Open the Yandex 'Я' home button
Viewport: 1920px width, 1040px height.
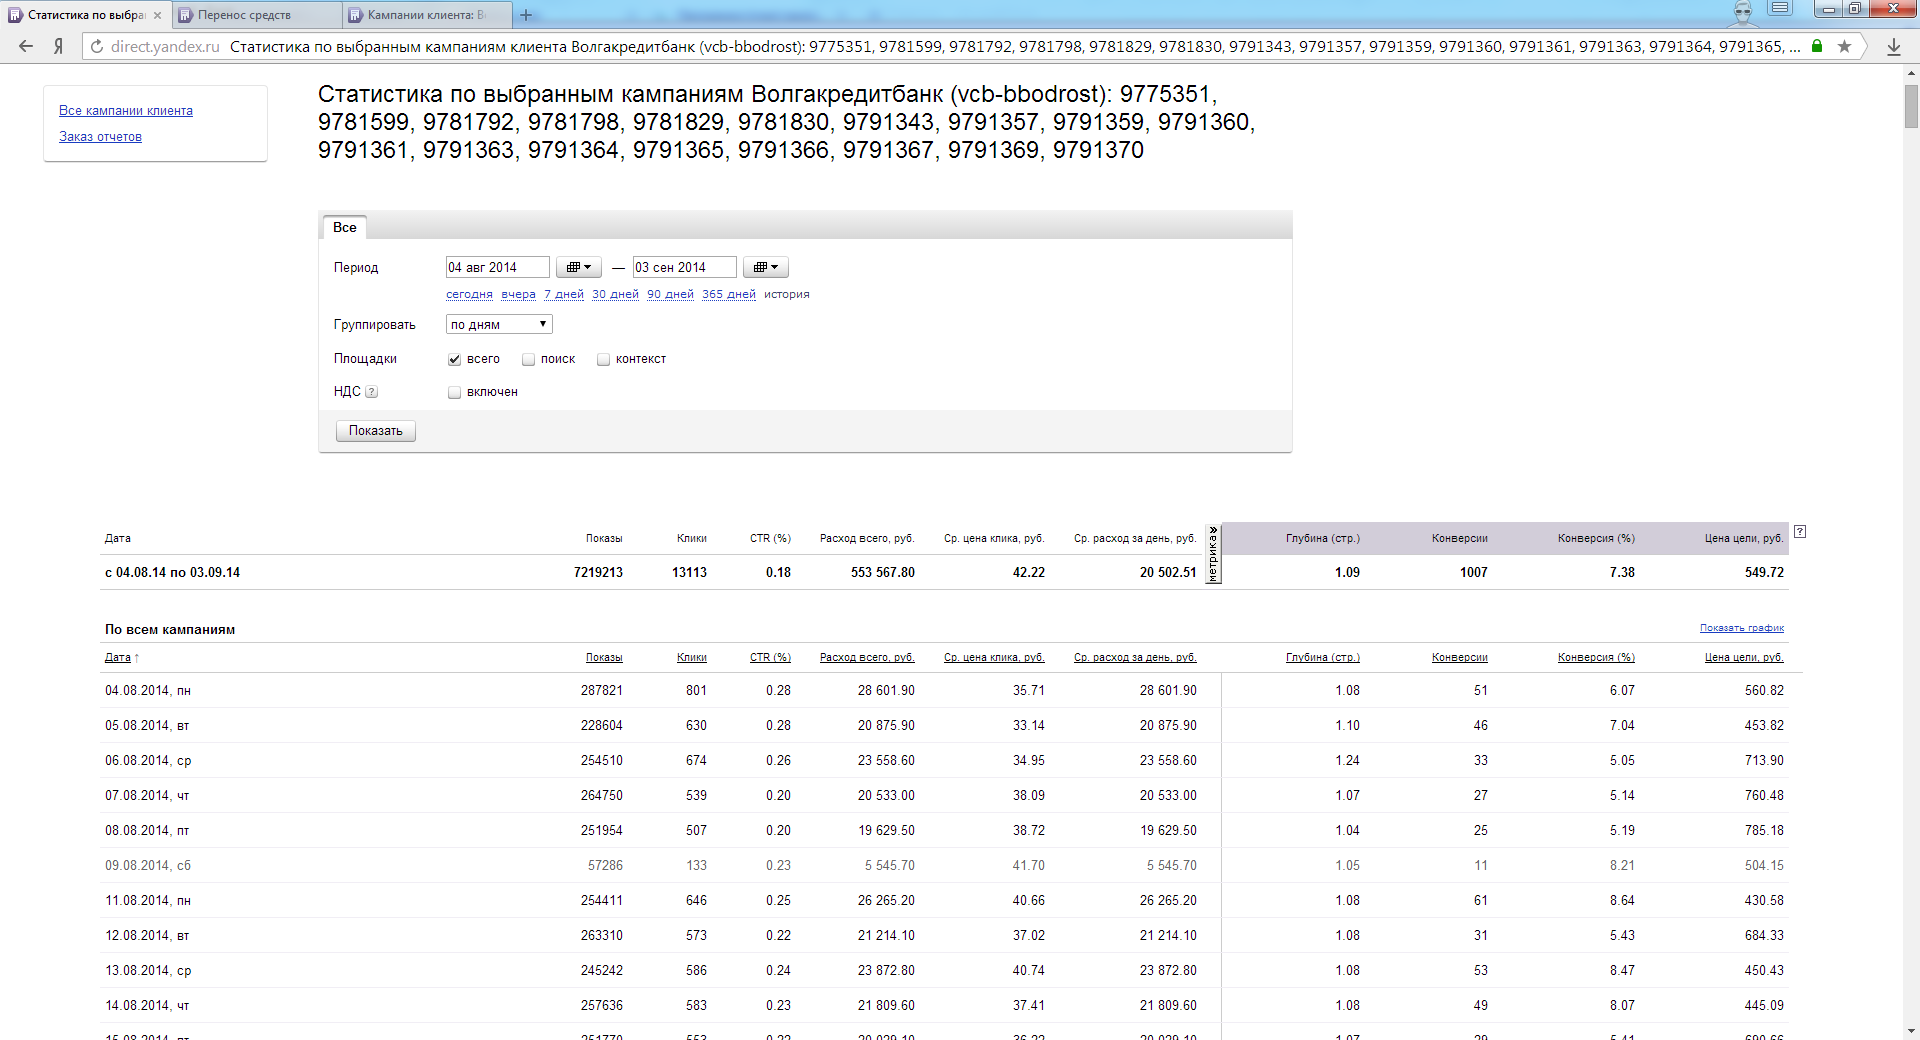point(58,46)
